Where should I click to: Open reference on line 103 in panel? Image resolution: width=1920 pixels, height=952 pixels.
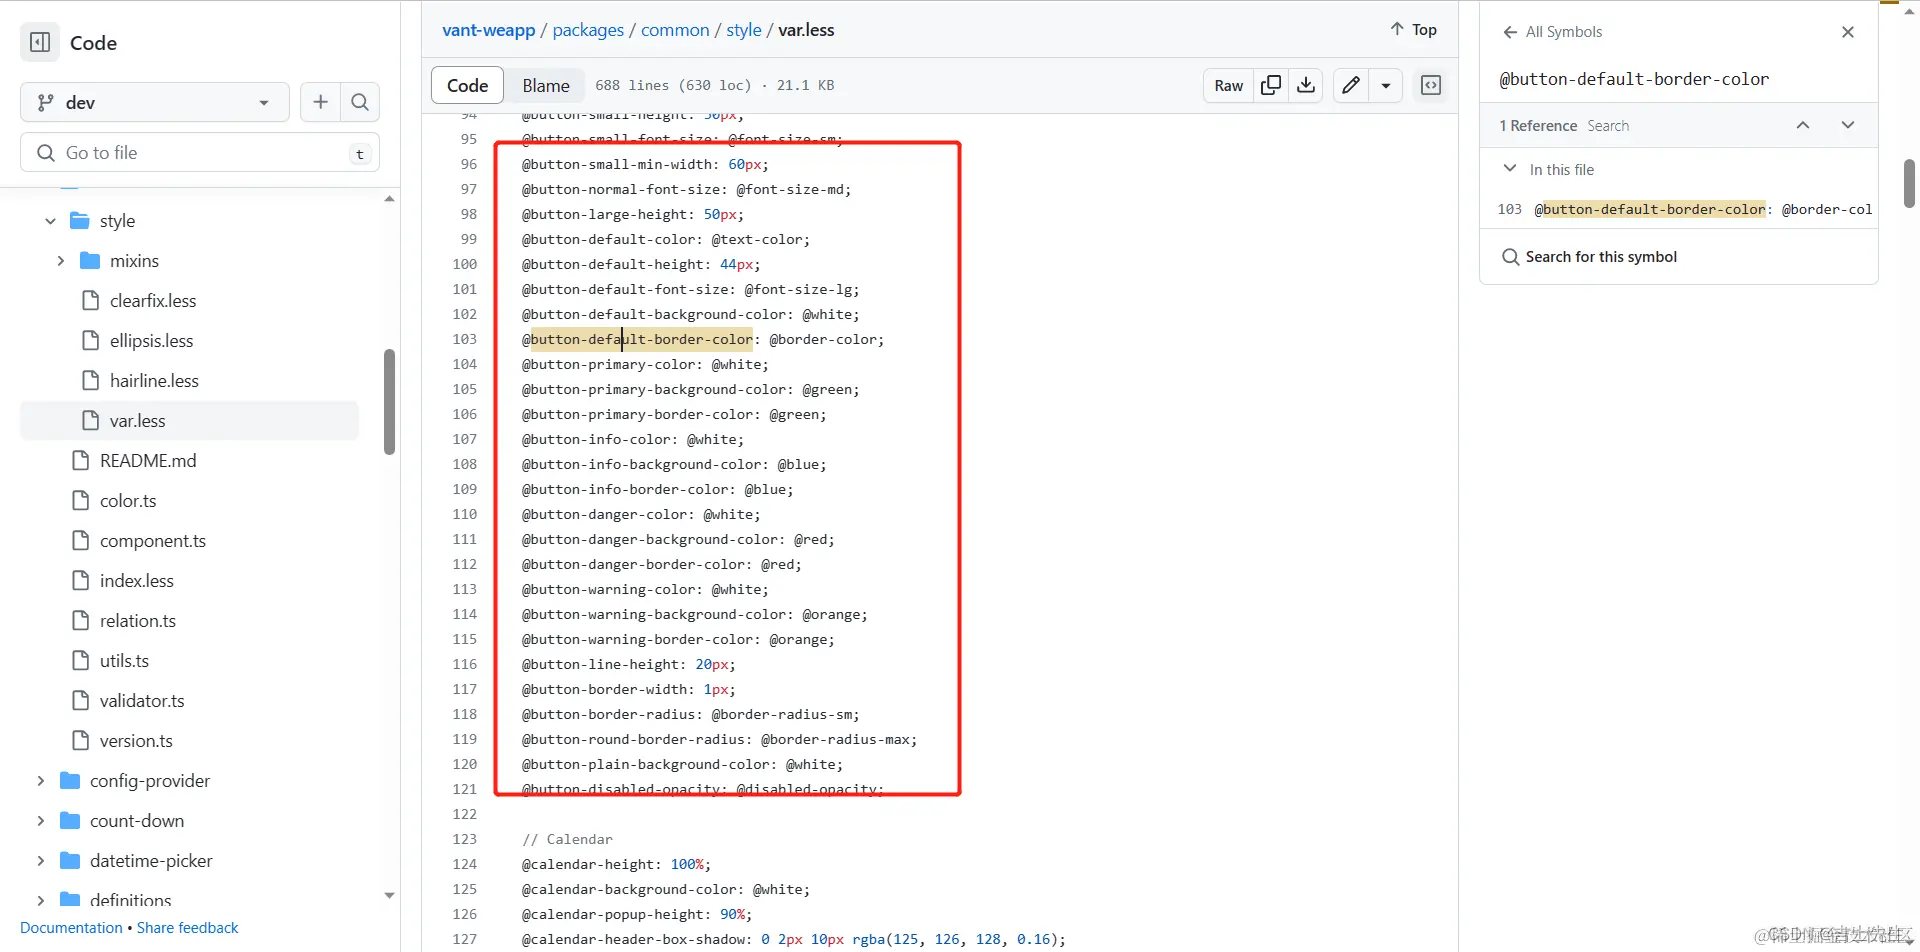pyautogui.click(x=1679, y=209)
